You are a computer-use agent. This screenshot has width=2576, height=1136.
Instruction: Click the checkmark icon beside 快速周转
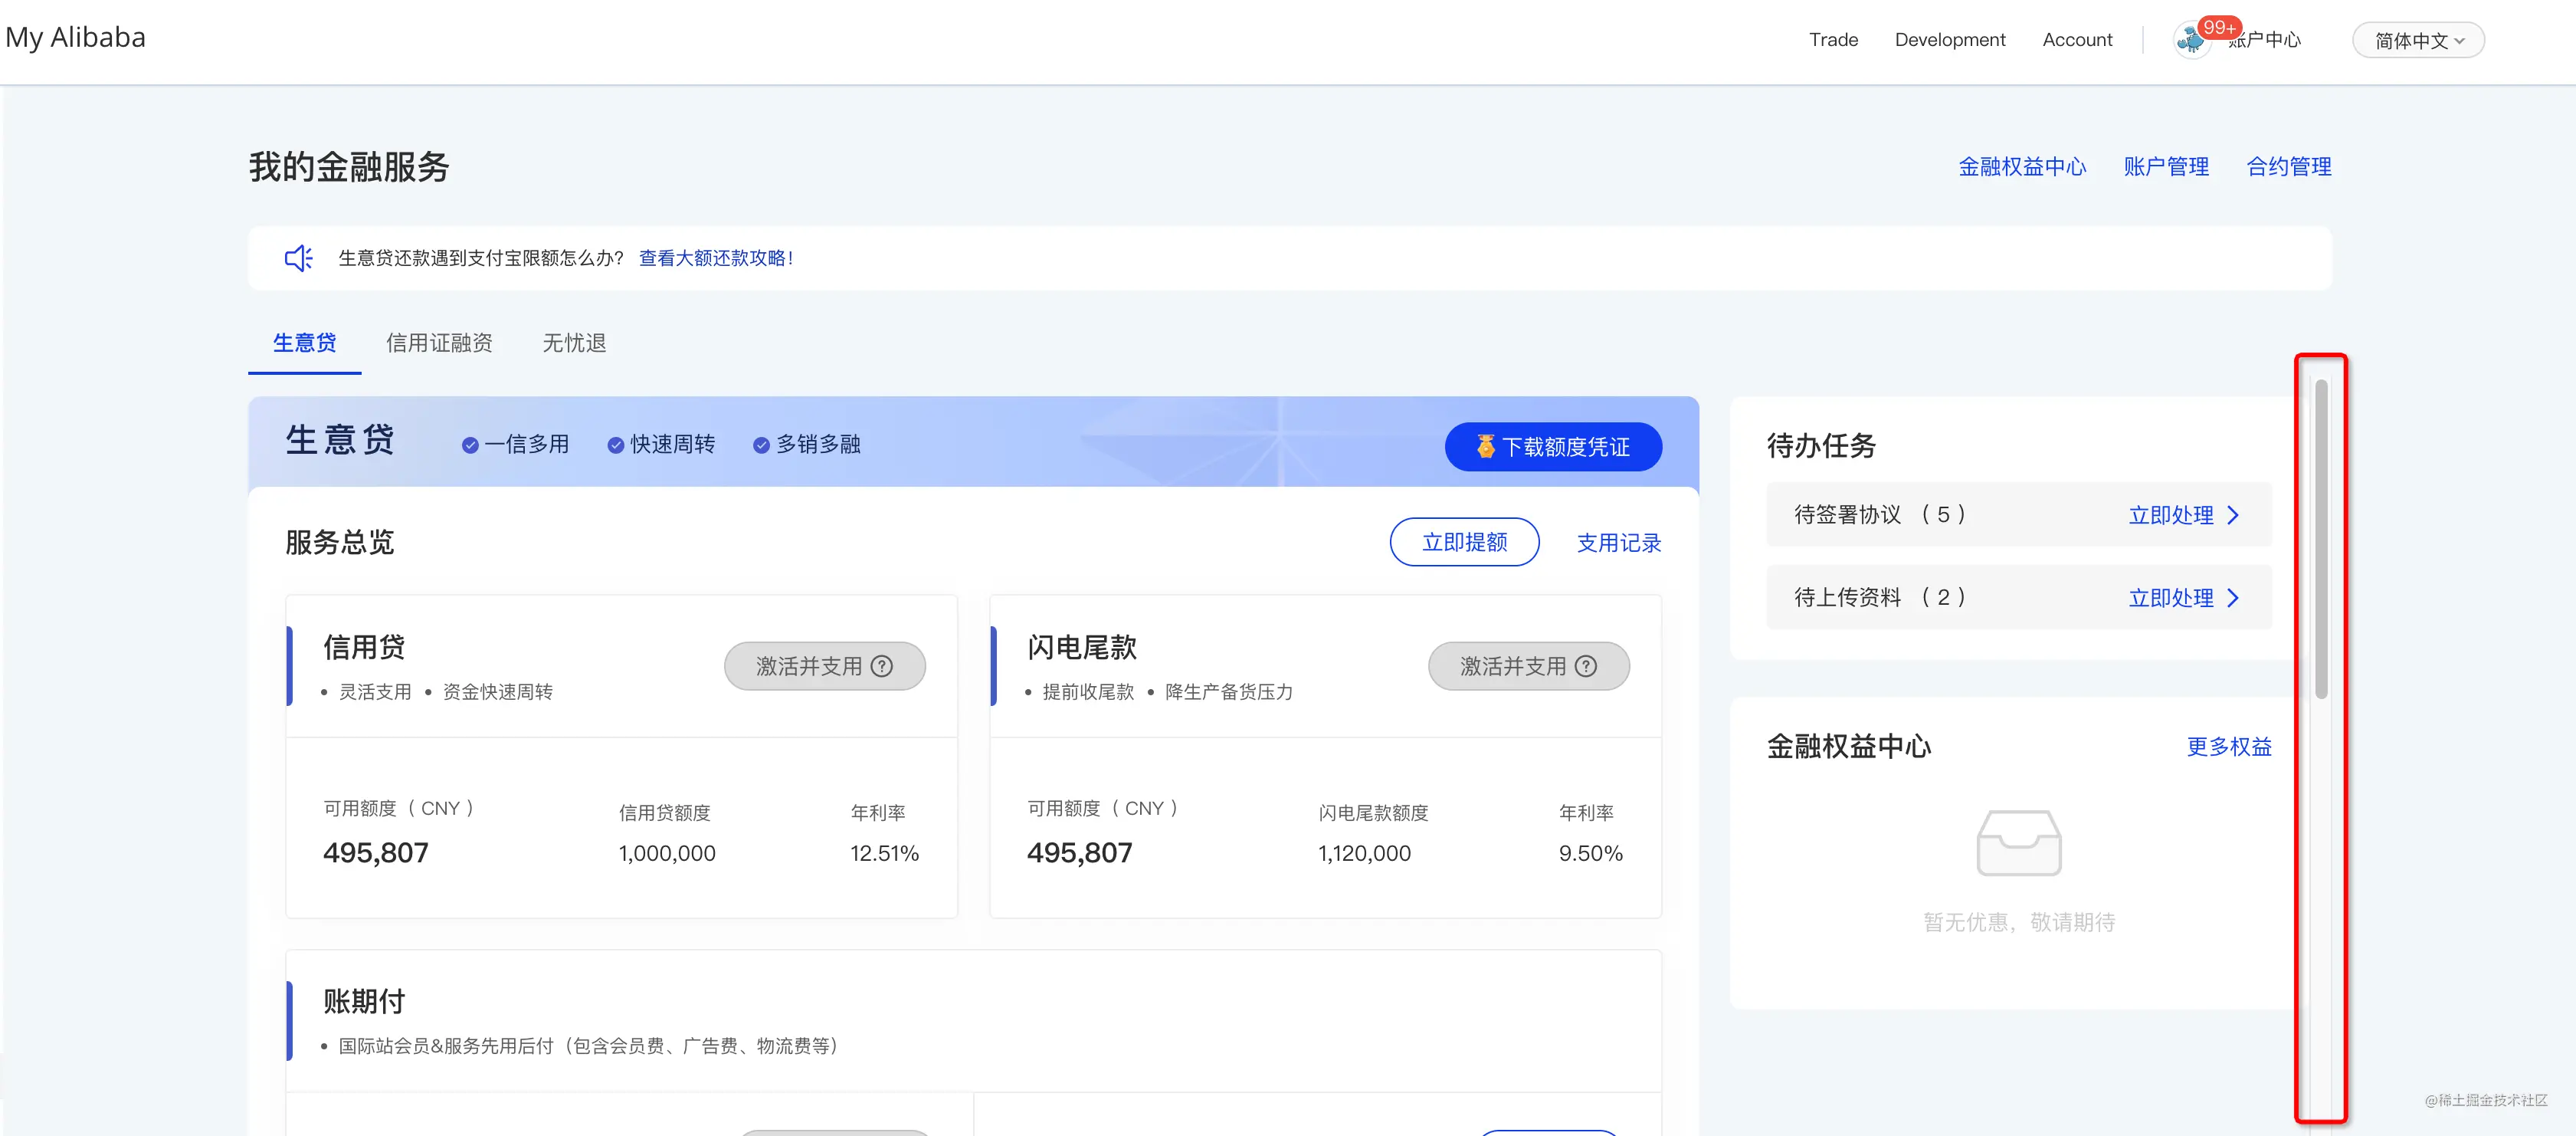[x=615, y=445]
